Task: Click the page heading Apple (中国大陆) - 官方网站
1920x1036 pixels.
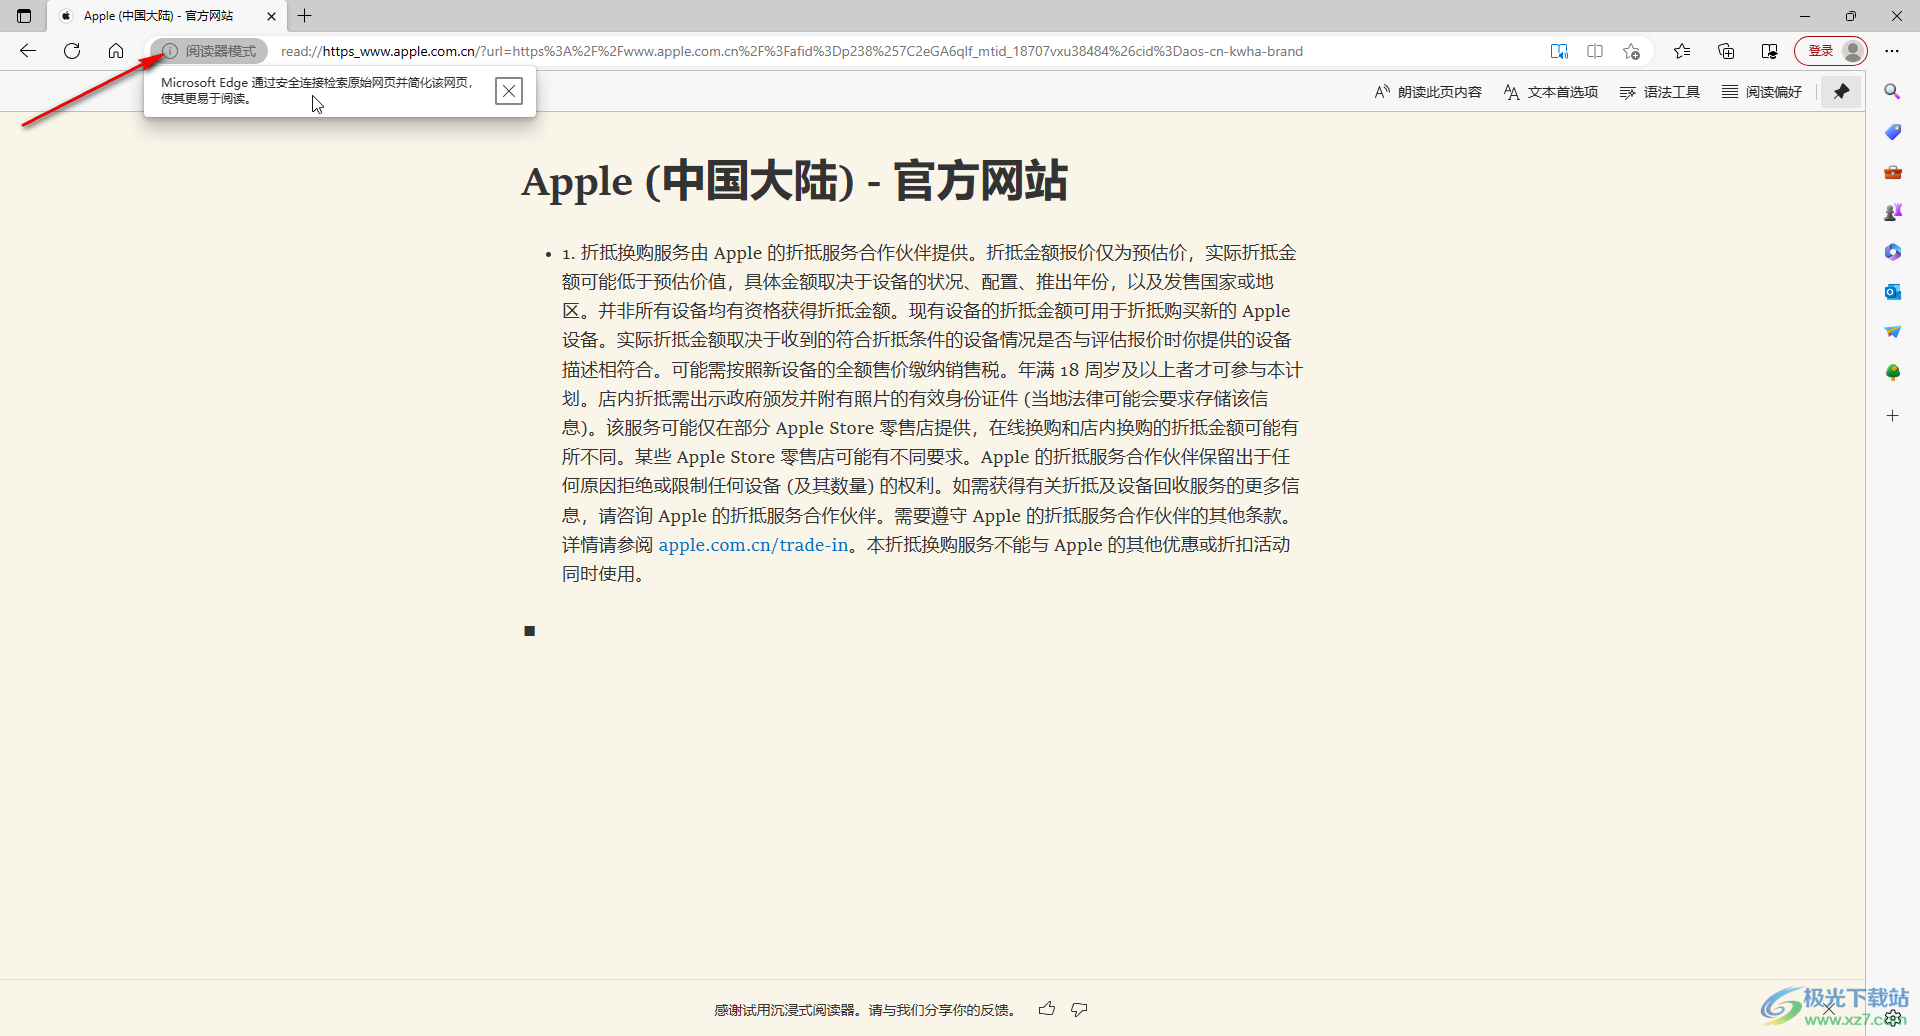Action: (x=795, y=181)
